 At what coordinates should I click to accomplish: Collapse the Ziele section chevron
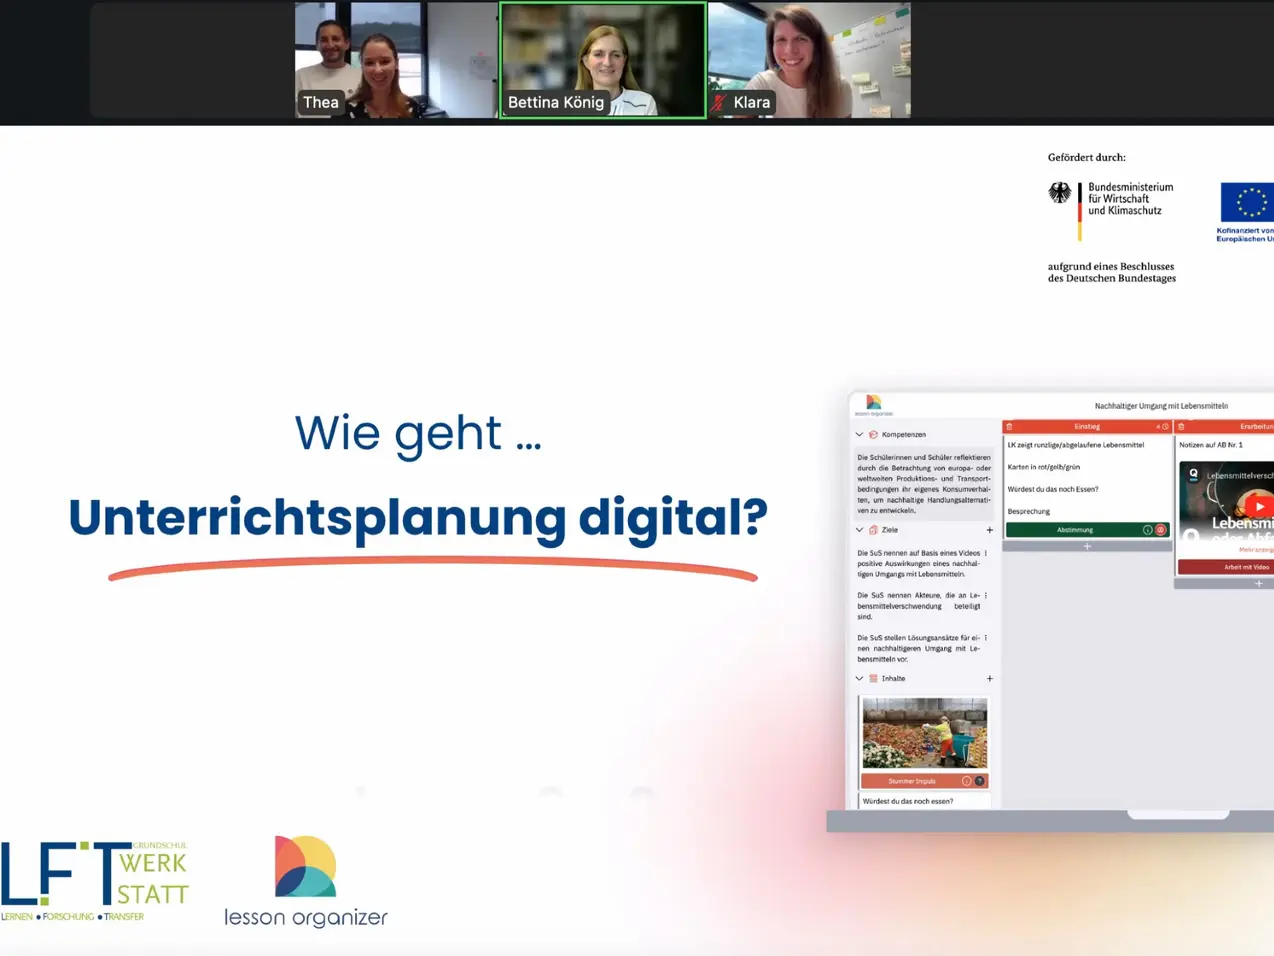[x=859, y=530]
